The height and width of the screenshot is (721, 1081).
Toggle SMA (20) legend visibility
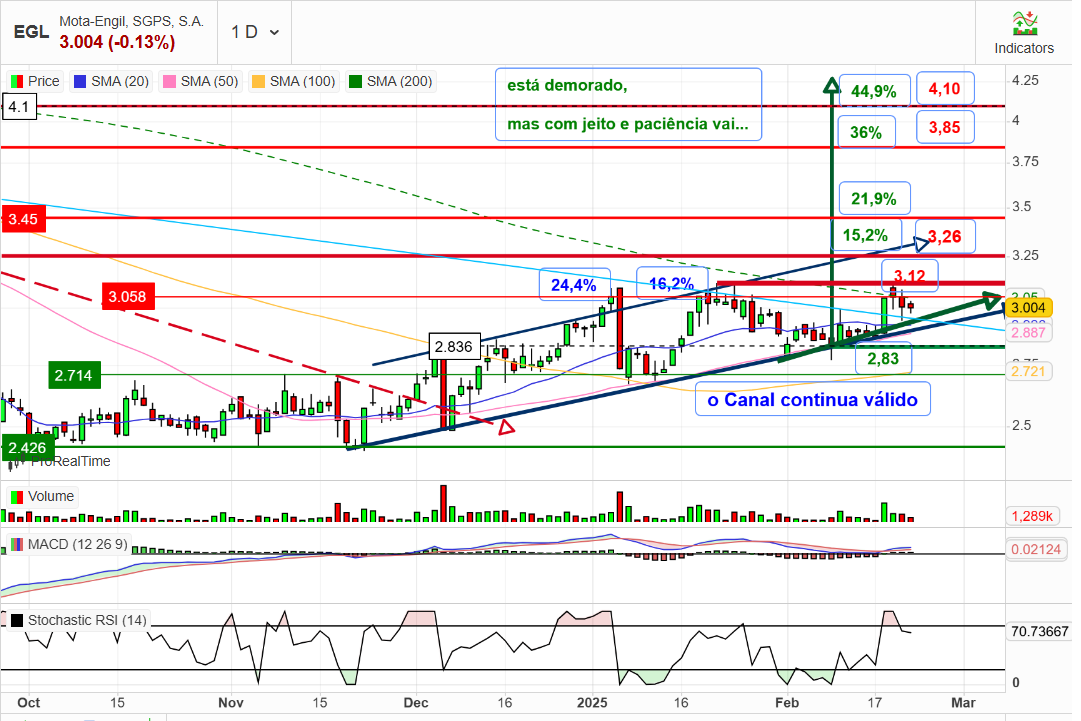click(110, 81)
